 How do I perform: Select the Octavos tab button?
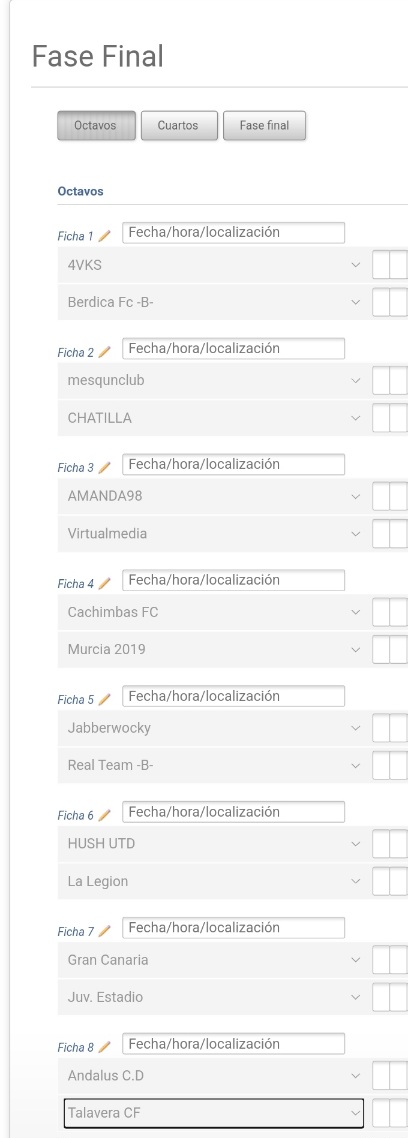97,126
